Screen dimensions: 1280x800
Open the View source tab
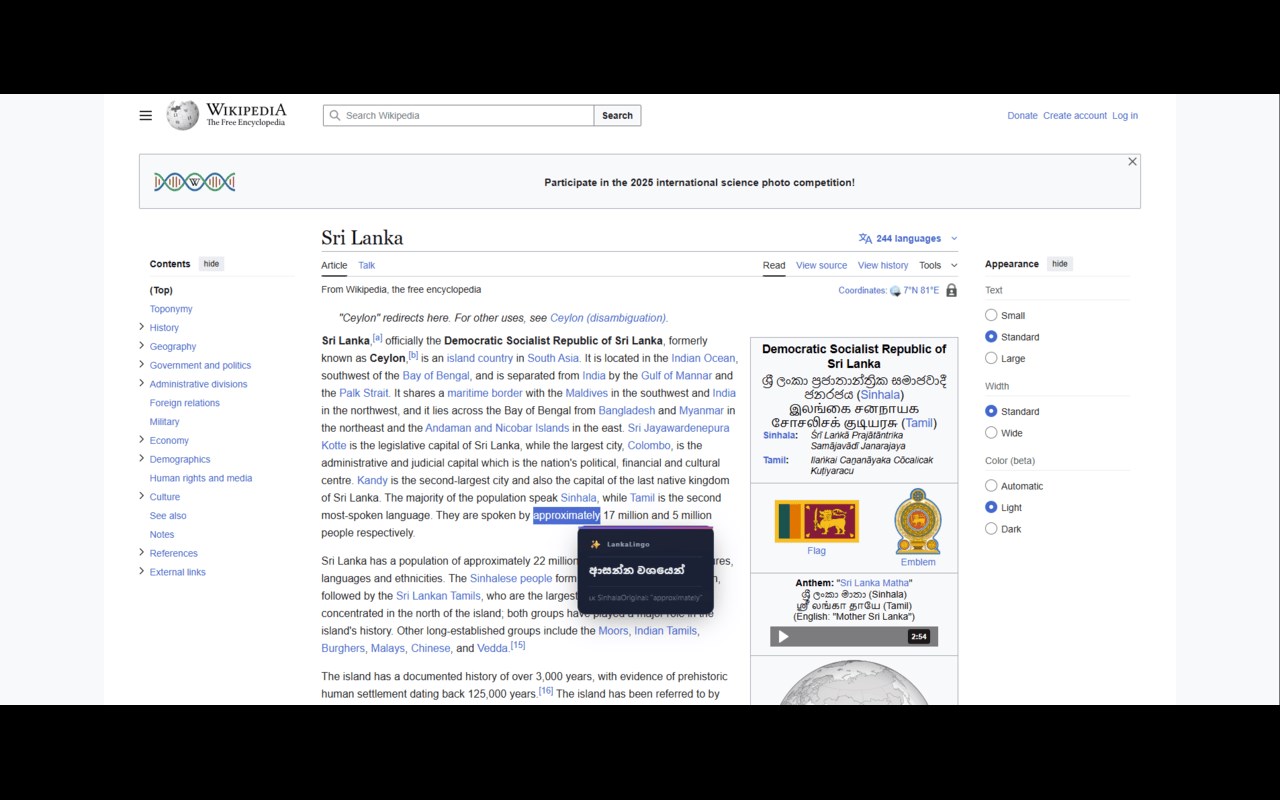click(821, 265)
